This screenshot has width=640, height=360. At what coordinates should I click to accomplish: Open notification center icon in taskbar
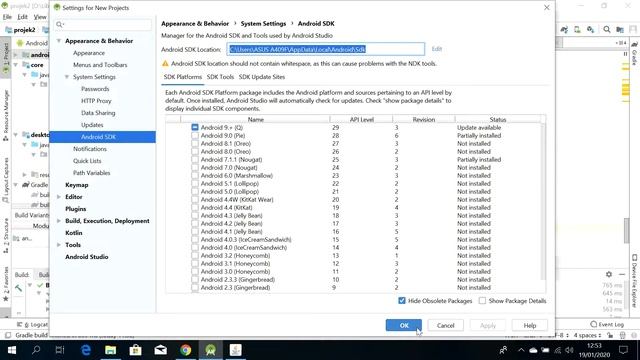[623, 350]
